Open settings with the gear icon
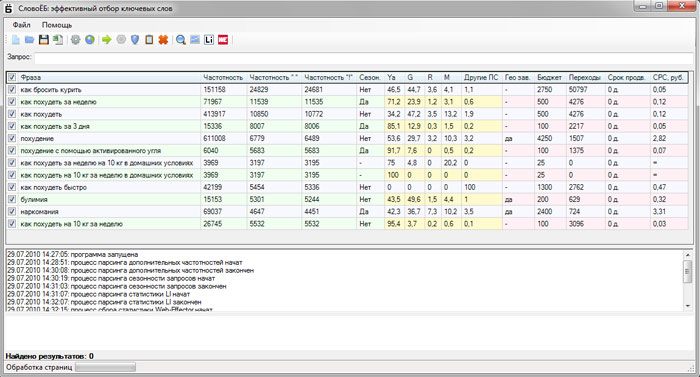Viewport: 700px width, 377px height. tap(75, 40)
